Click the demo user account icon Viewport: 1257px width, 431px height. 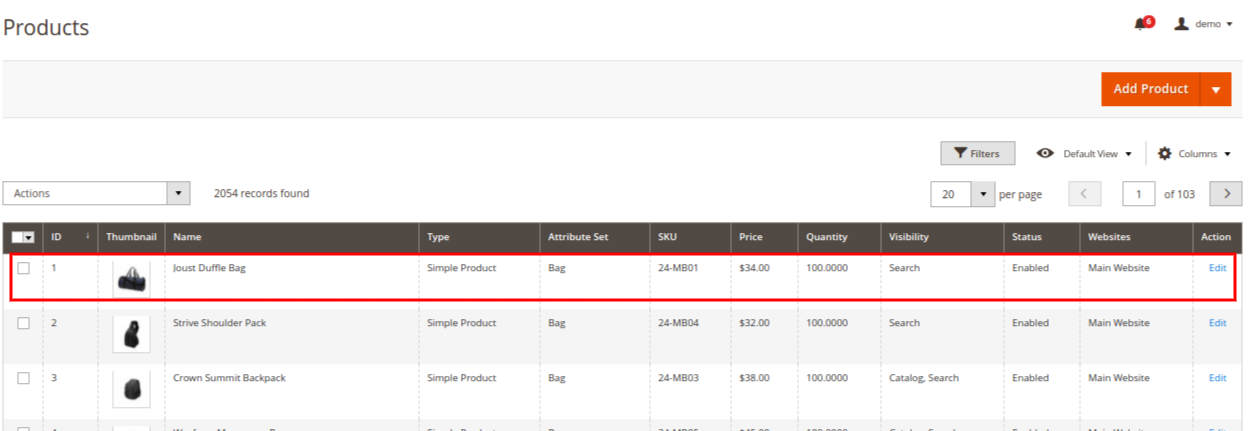(1181, 23)
